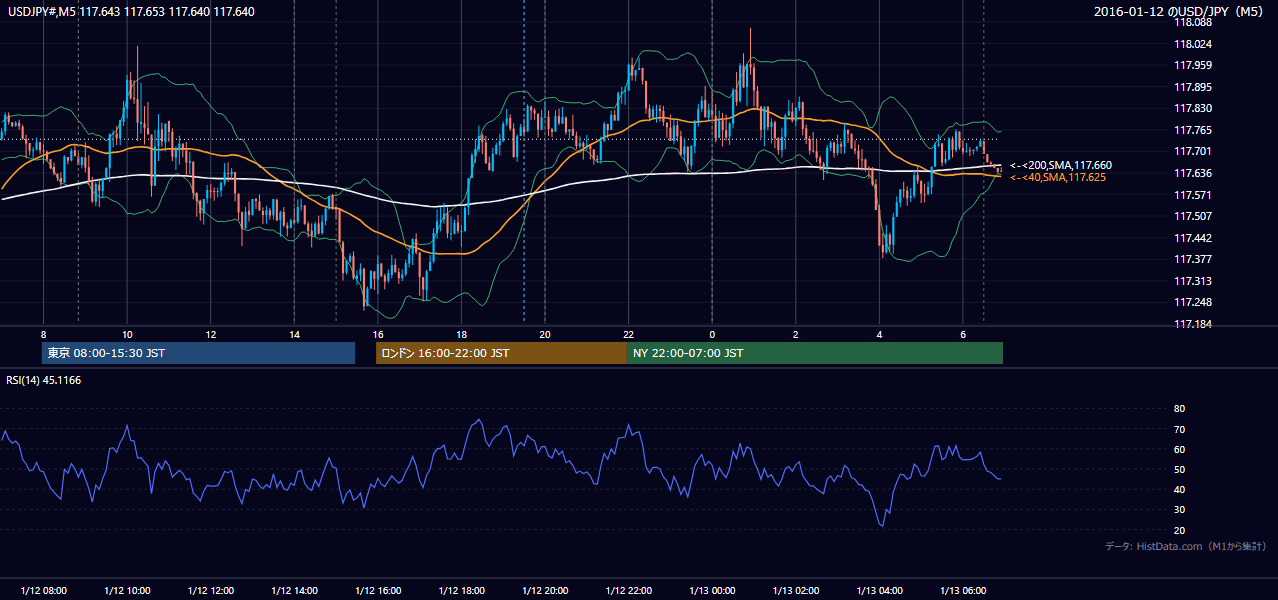
Task: Click price axis value 118.024
Action: [x=1192, y=44]
